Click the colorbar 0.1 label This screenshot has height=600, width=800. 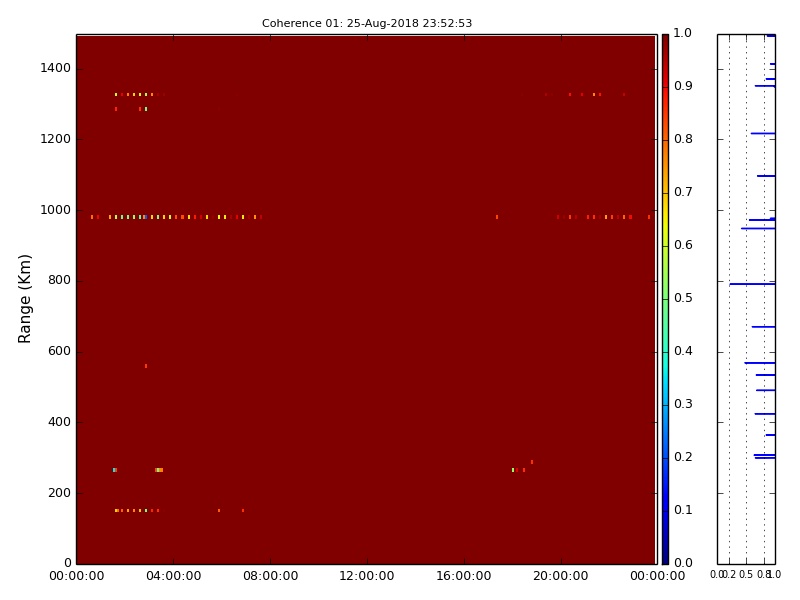point(683,510)
